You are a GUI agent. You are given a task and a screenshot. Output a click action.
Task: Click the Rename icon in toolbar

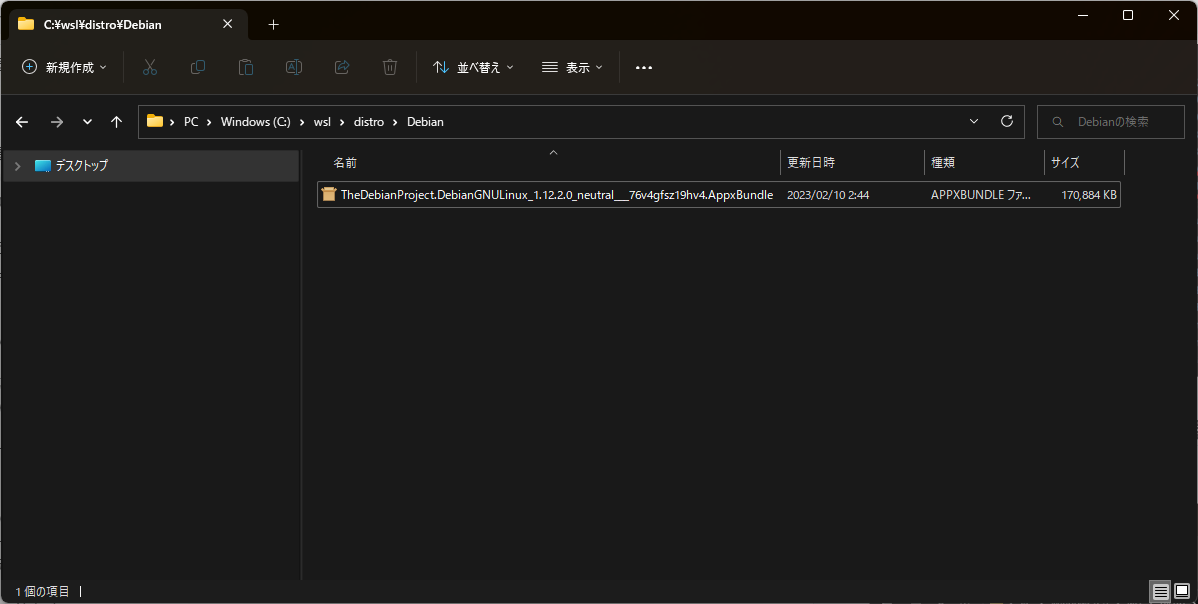(x=293, y=67)
